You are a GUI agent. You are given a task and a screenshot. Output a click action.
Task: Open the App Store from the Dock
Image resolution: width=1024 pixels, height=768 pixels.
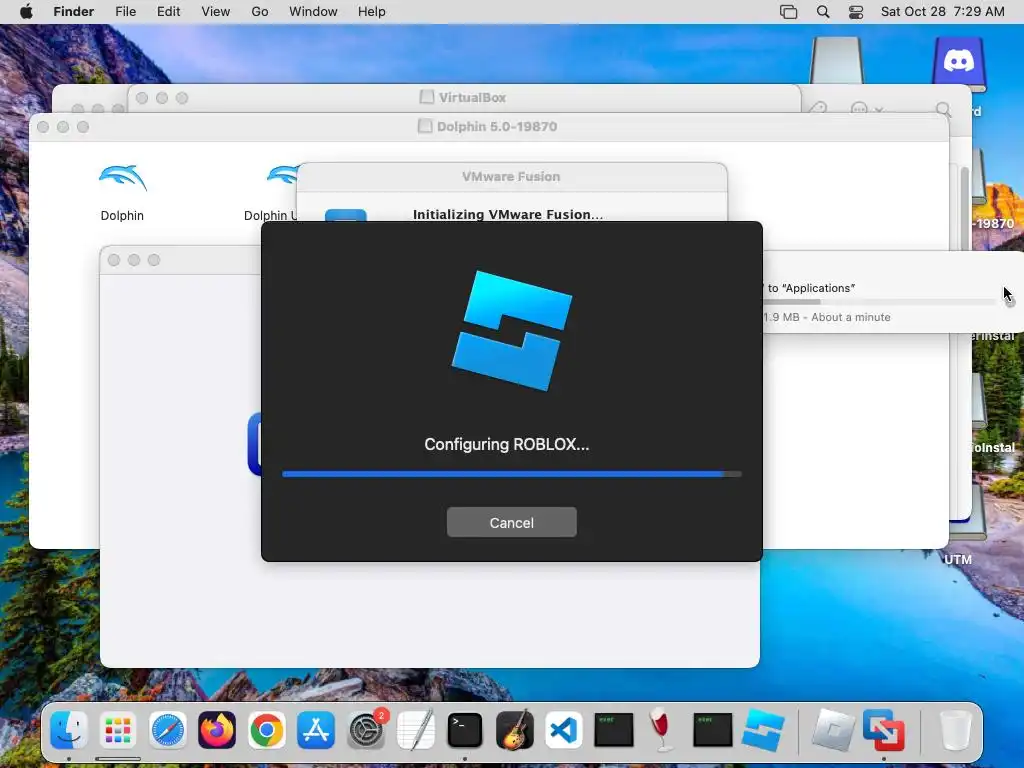coord(316,729)
